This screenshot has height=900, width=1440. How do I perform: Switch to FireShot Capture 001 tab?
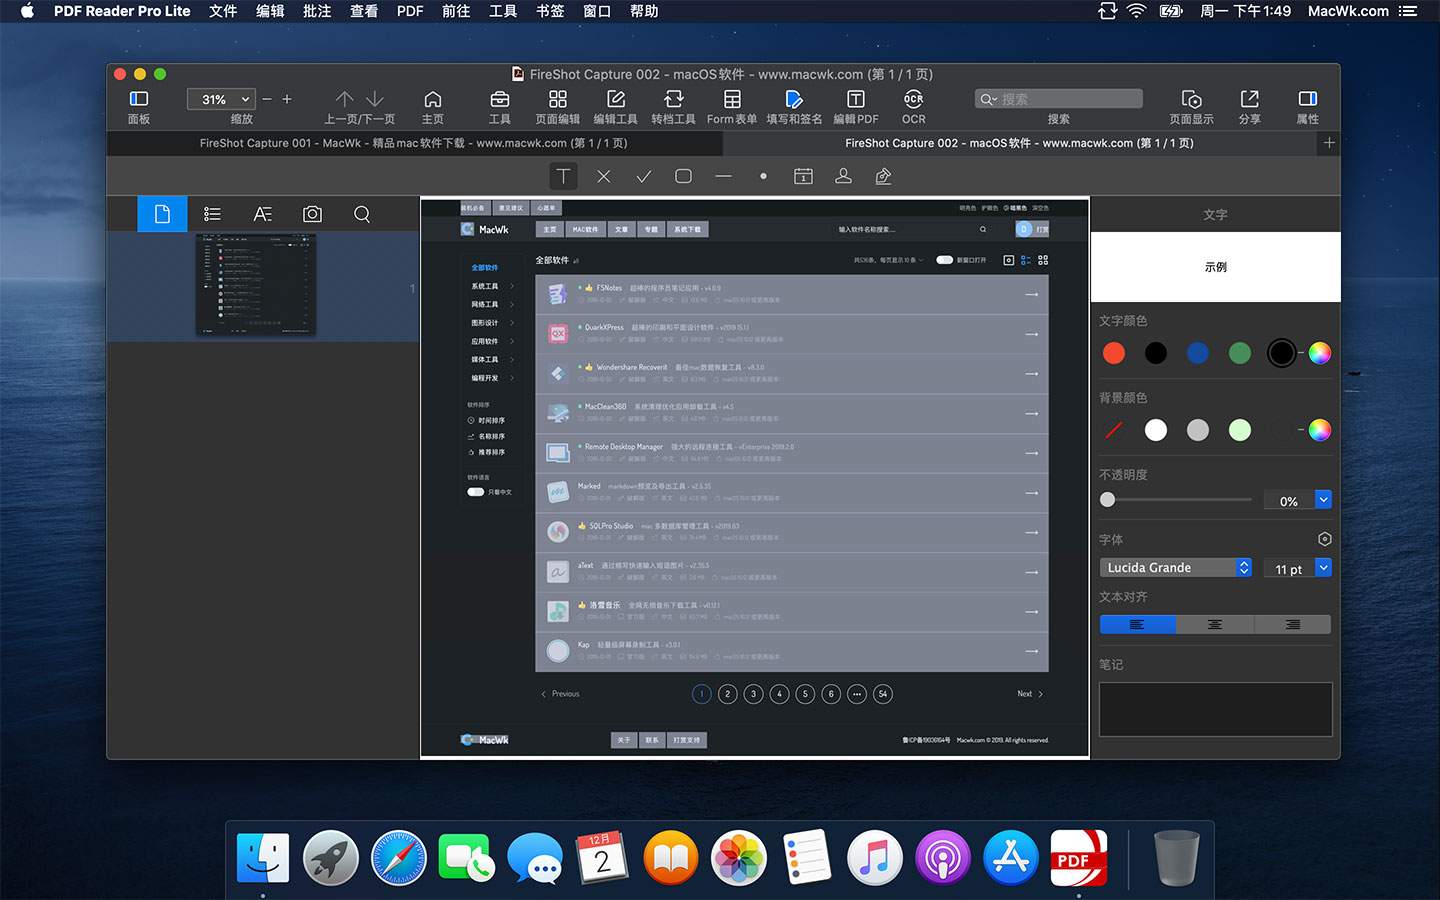(414, 143)
